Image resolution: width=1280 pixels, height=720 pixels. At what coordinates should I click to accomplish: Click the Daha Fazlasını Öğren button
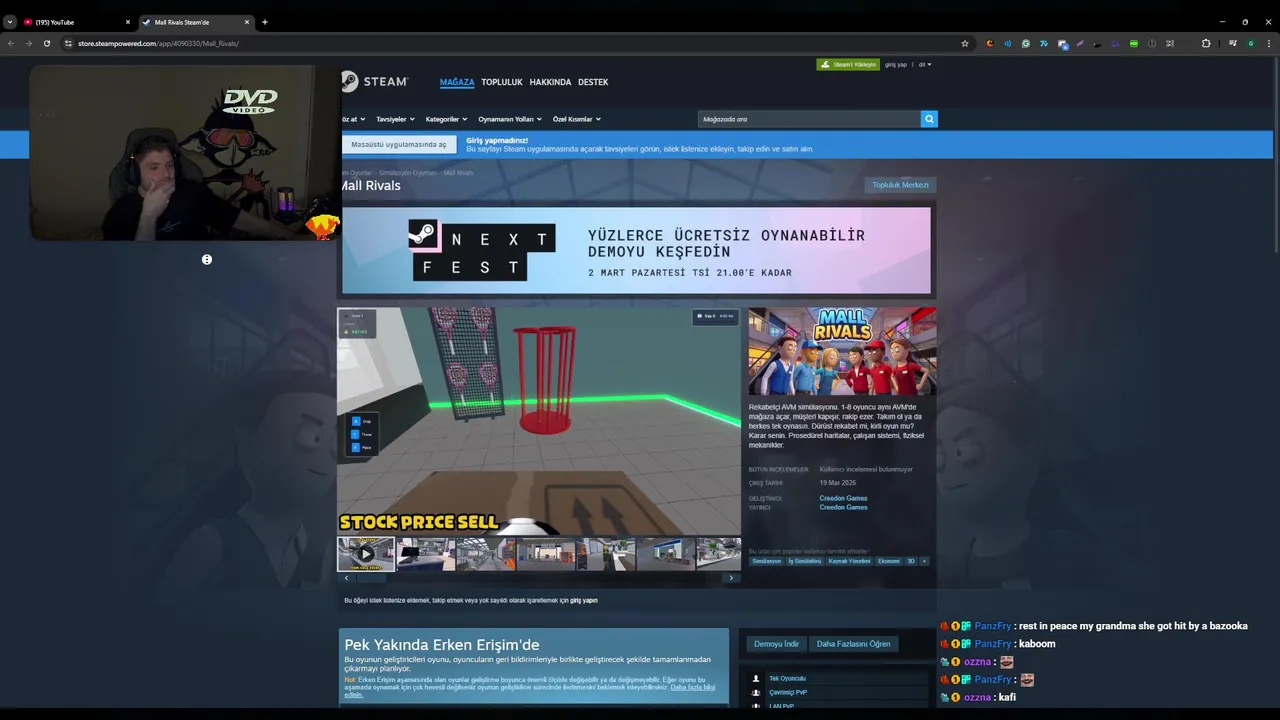[x=853, y=644]
